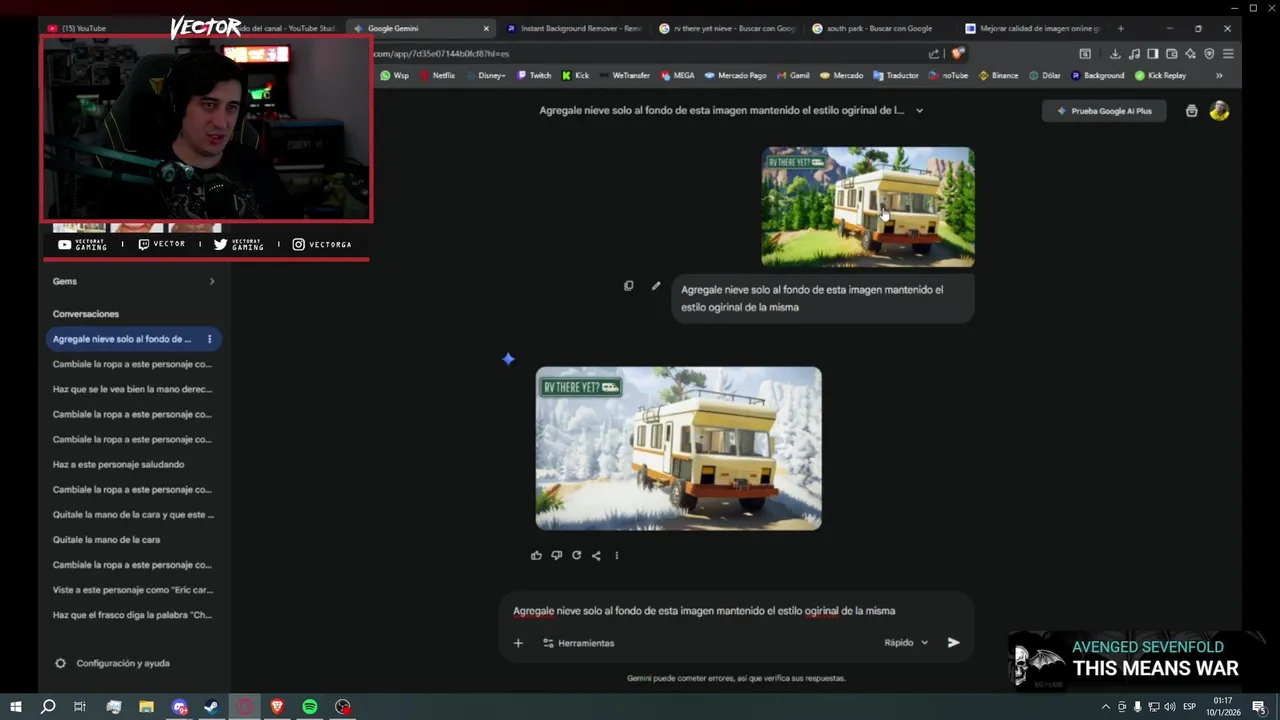Click the generated snowy RV image
Viewport: 1280px width, 720px height.
(x=678, y=448)
